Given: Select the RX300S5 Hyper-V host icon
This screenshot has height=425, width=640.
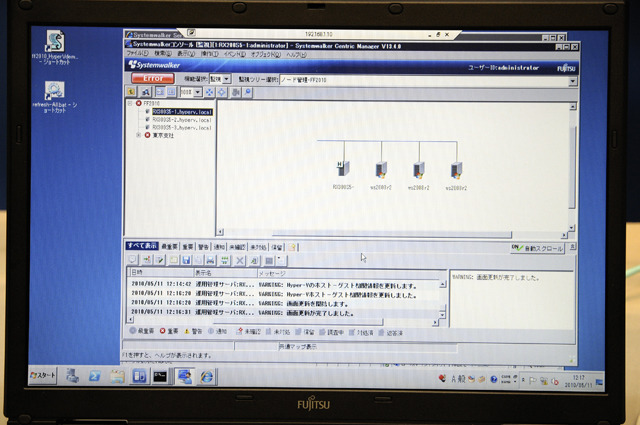Looking at the screenshot, I should pyautogui.click(x=343, y=168).
